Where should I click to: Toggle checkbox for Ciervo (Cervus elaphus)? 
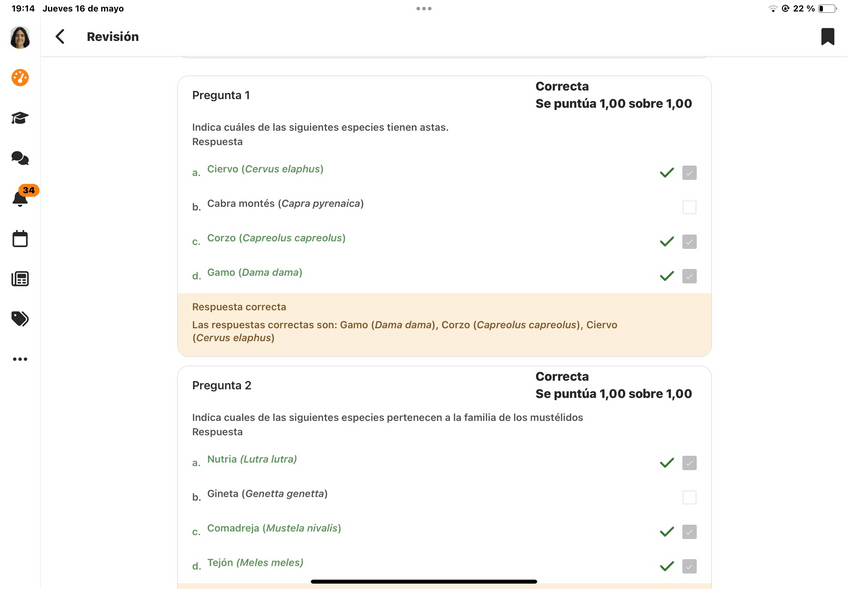point(689,173)
